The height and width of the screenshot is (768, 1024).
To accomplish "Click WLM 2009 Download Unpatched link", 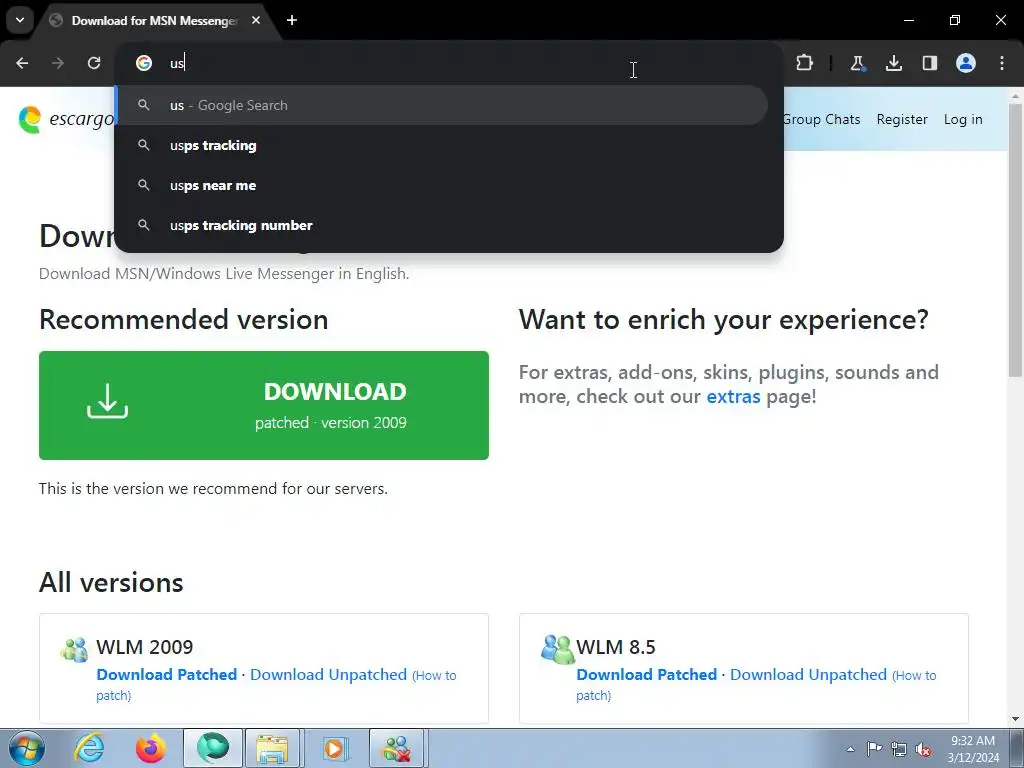I will pyautogui.click(x=328, y=675).
